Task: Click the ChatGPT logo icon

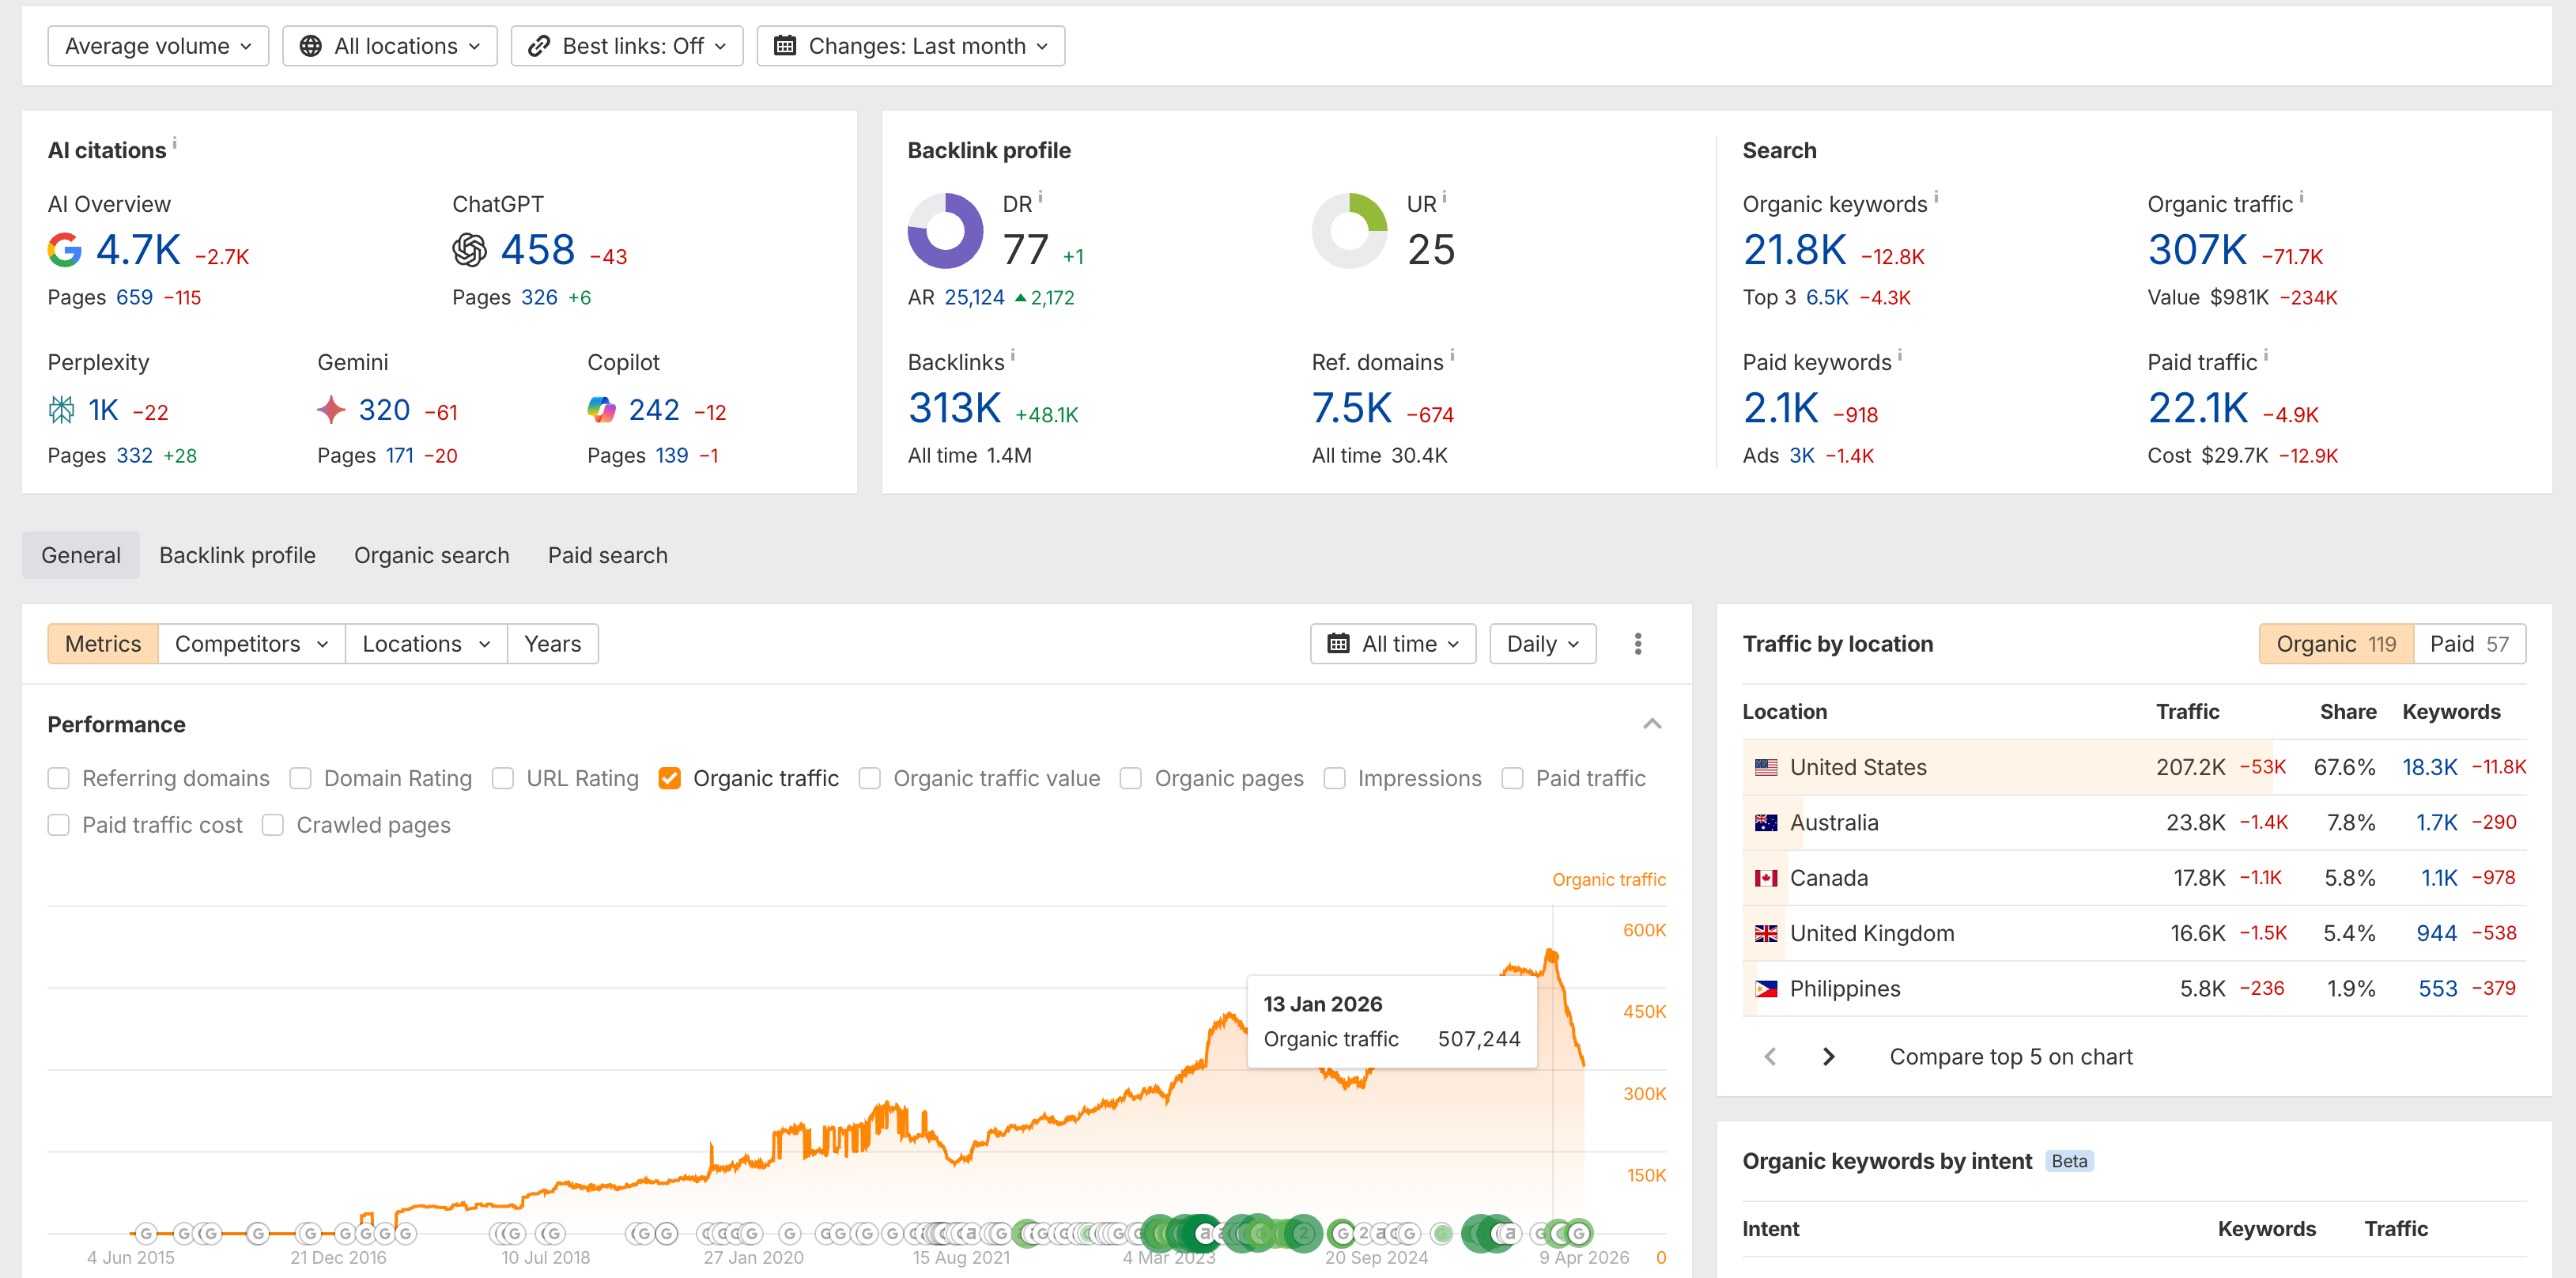Action: 469,250
